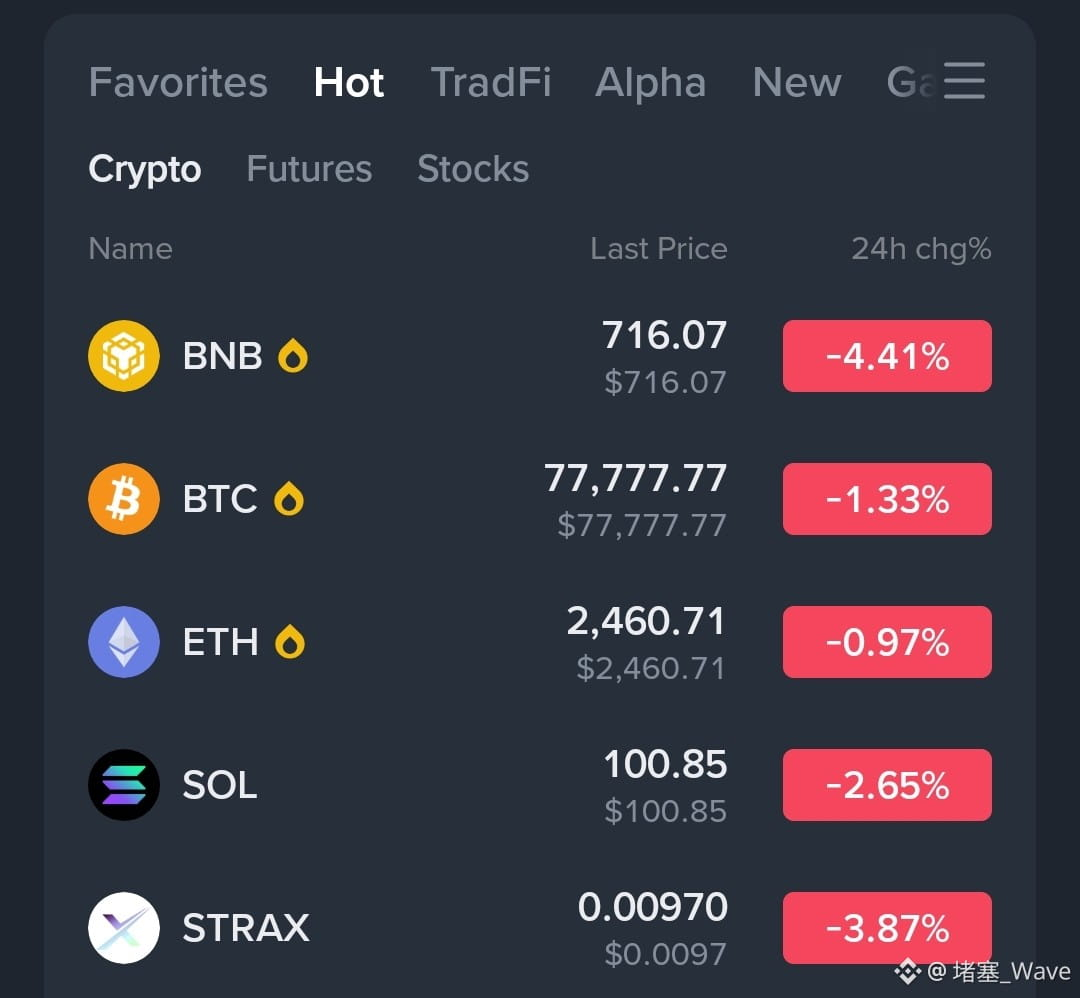Image resolution: width=1080 pixels, height=998 pixels.
Task: Click the BNB coin logo
Action: [x=124, y=356]
